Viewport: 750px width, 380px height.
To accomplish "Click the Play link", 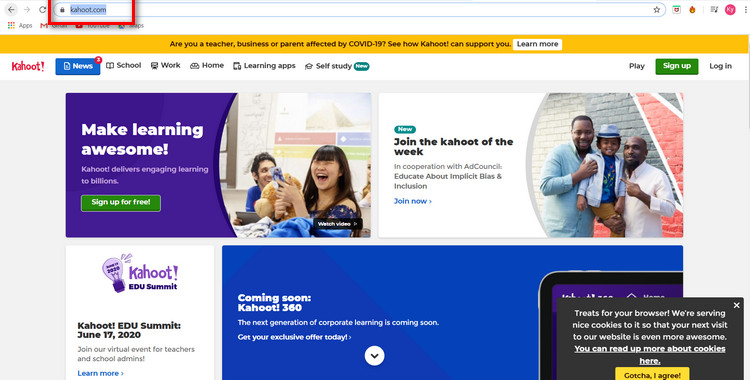I will point(637,66).
